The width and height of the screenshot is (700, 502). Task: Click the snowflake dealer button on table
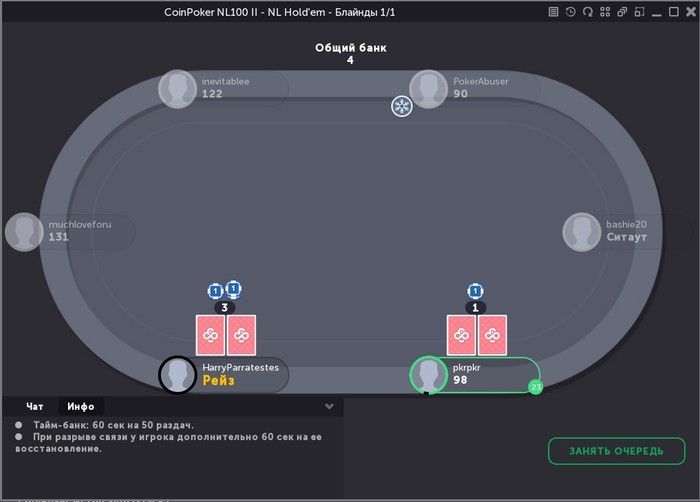401,107
